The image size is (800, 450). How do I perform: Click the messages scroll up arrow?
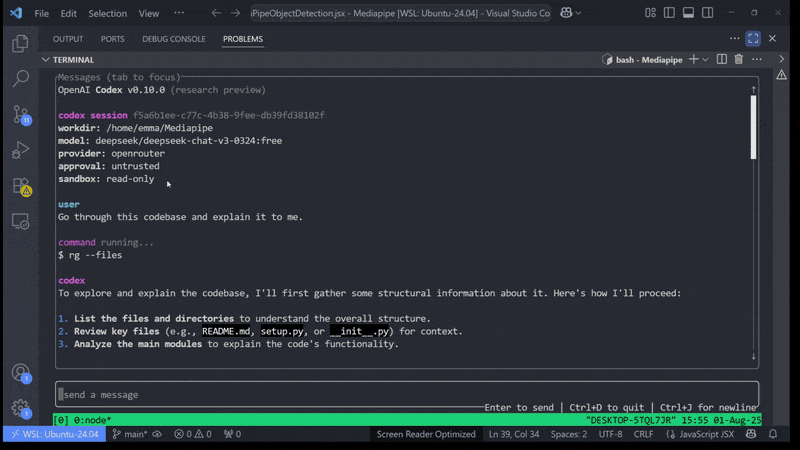(754, 90)
